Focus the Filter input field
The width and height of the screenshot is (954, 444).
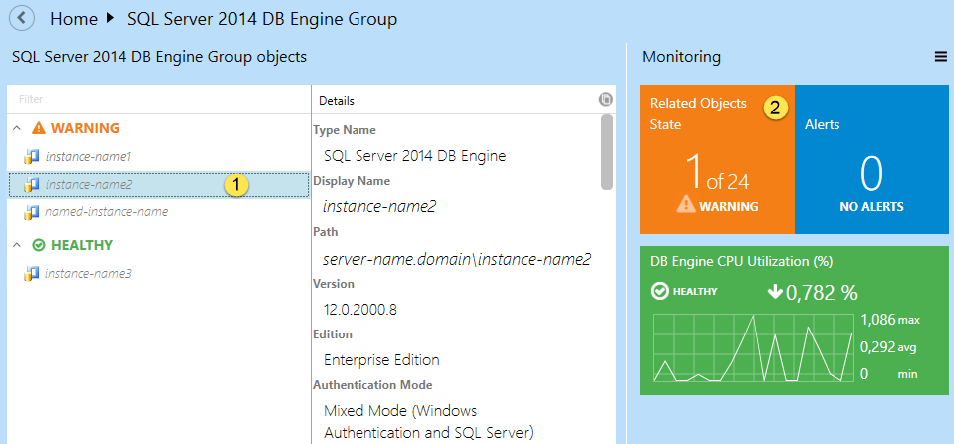click(159, 99)
